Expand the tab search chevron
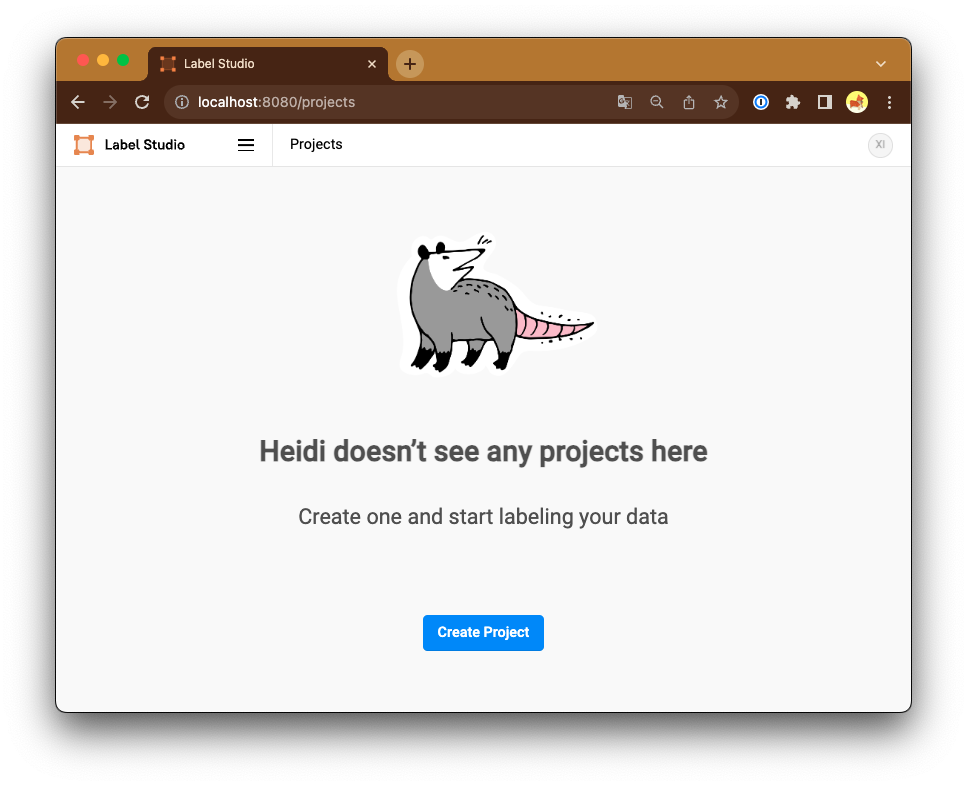The image size is (967, 786). click(881, 64)
